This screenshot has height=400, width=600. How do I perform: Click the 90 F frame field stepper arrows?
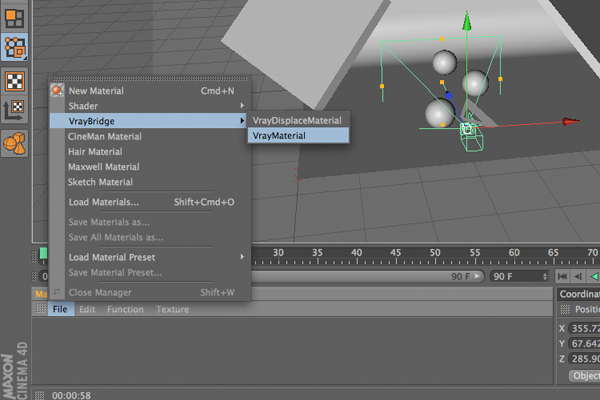(545, 276)
